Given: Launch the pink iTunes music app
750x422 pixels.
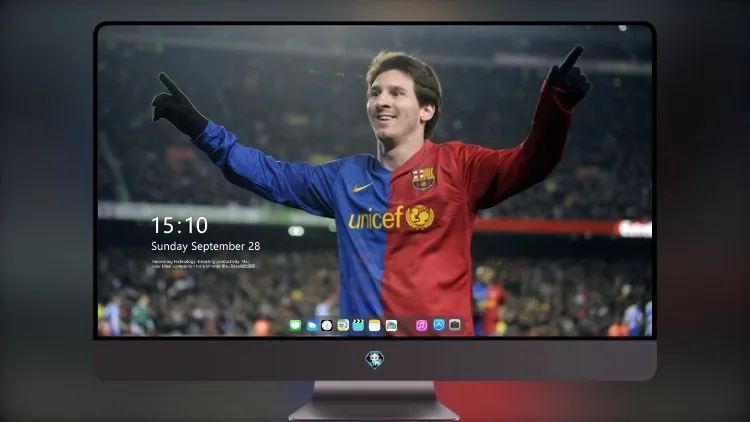Looking at the screenshot, I should pos(421,325).
